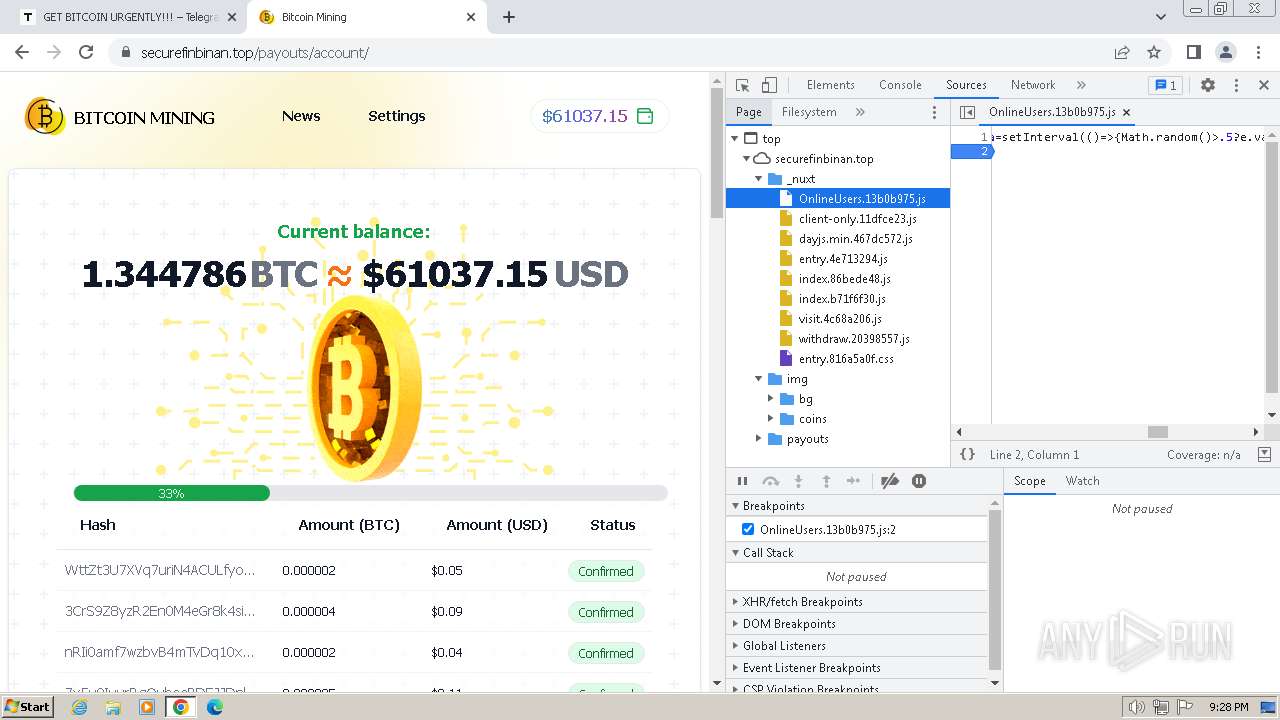The image size is (1280, 720).
Task: Expand the payouts folder
Action: click(x=759, y=439)
